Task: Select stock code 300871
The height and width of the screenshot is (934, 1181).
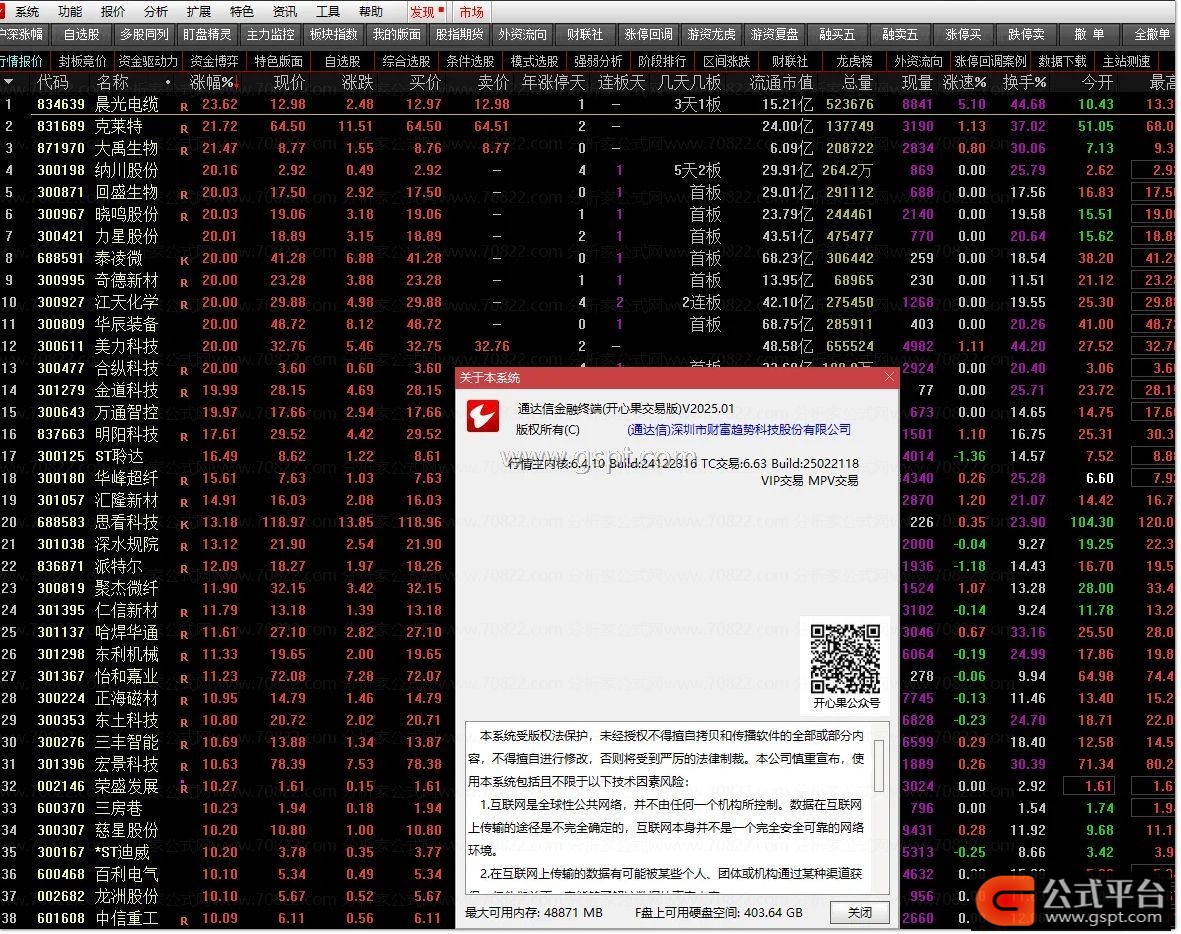Action: (61, 192)
